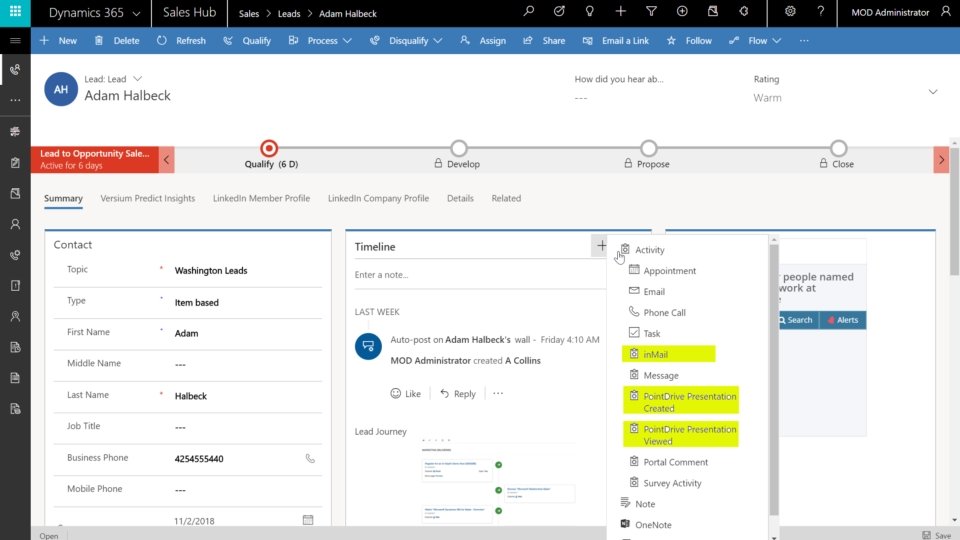Viewport: 960px width, 540px height.
Task: Click the search magnifier in top bar
Action: (529, 12)
